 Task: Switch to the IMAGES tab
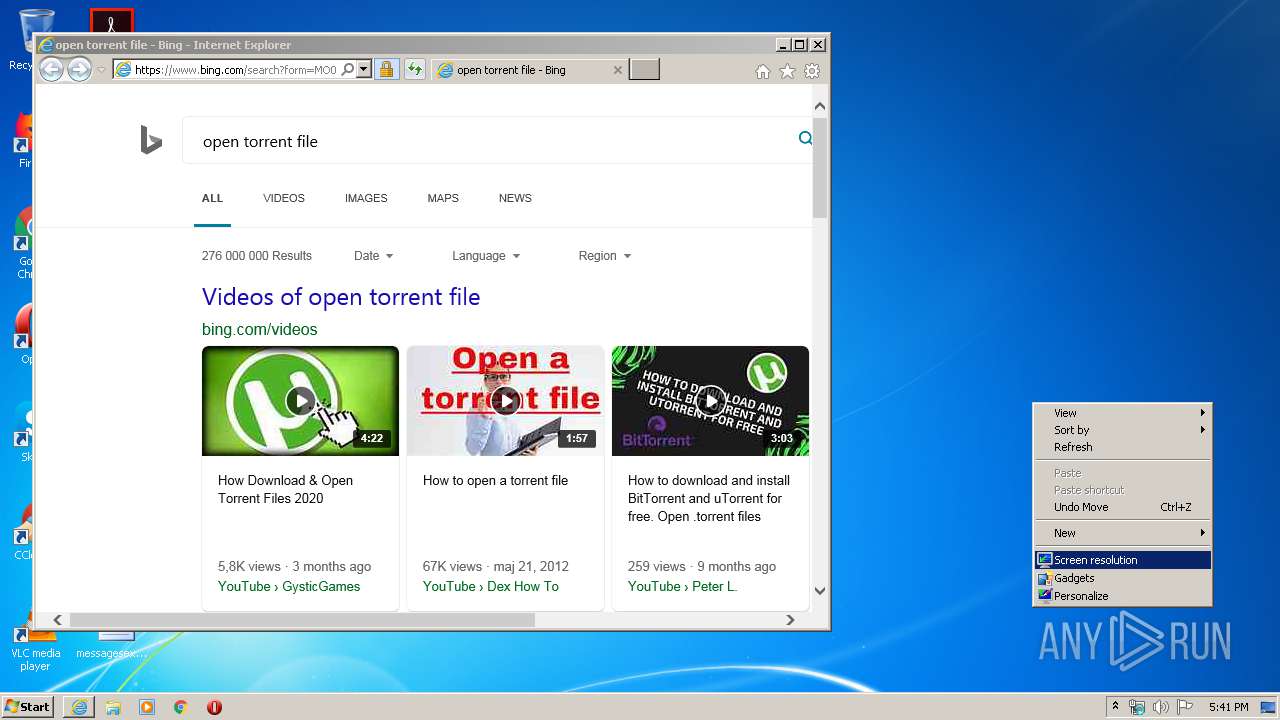[x=366, y=198]
